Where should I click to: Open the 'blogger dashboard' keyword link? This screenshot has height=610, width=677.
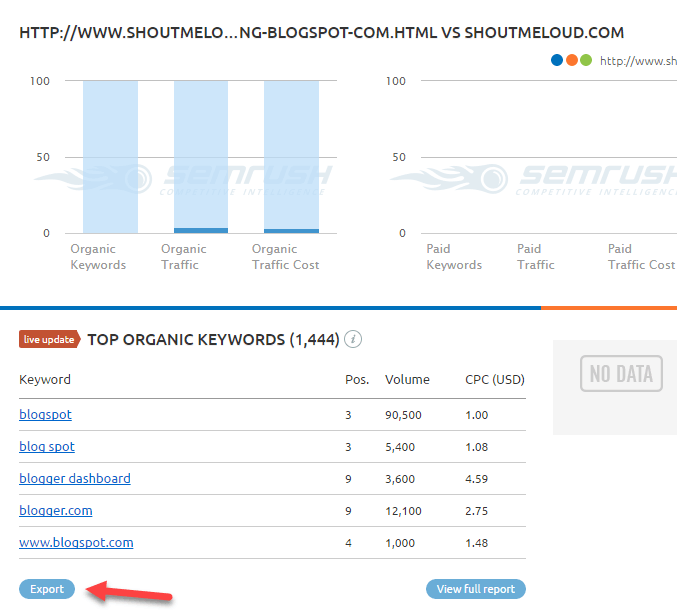75,478
